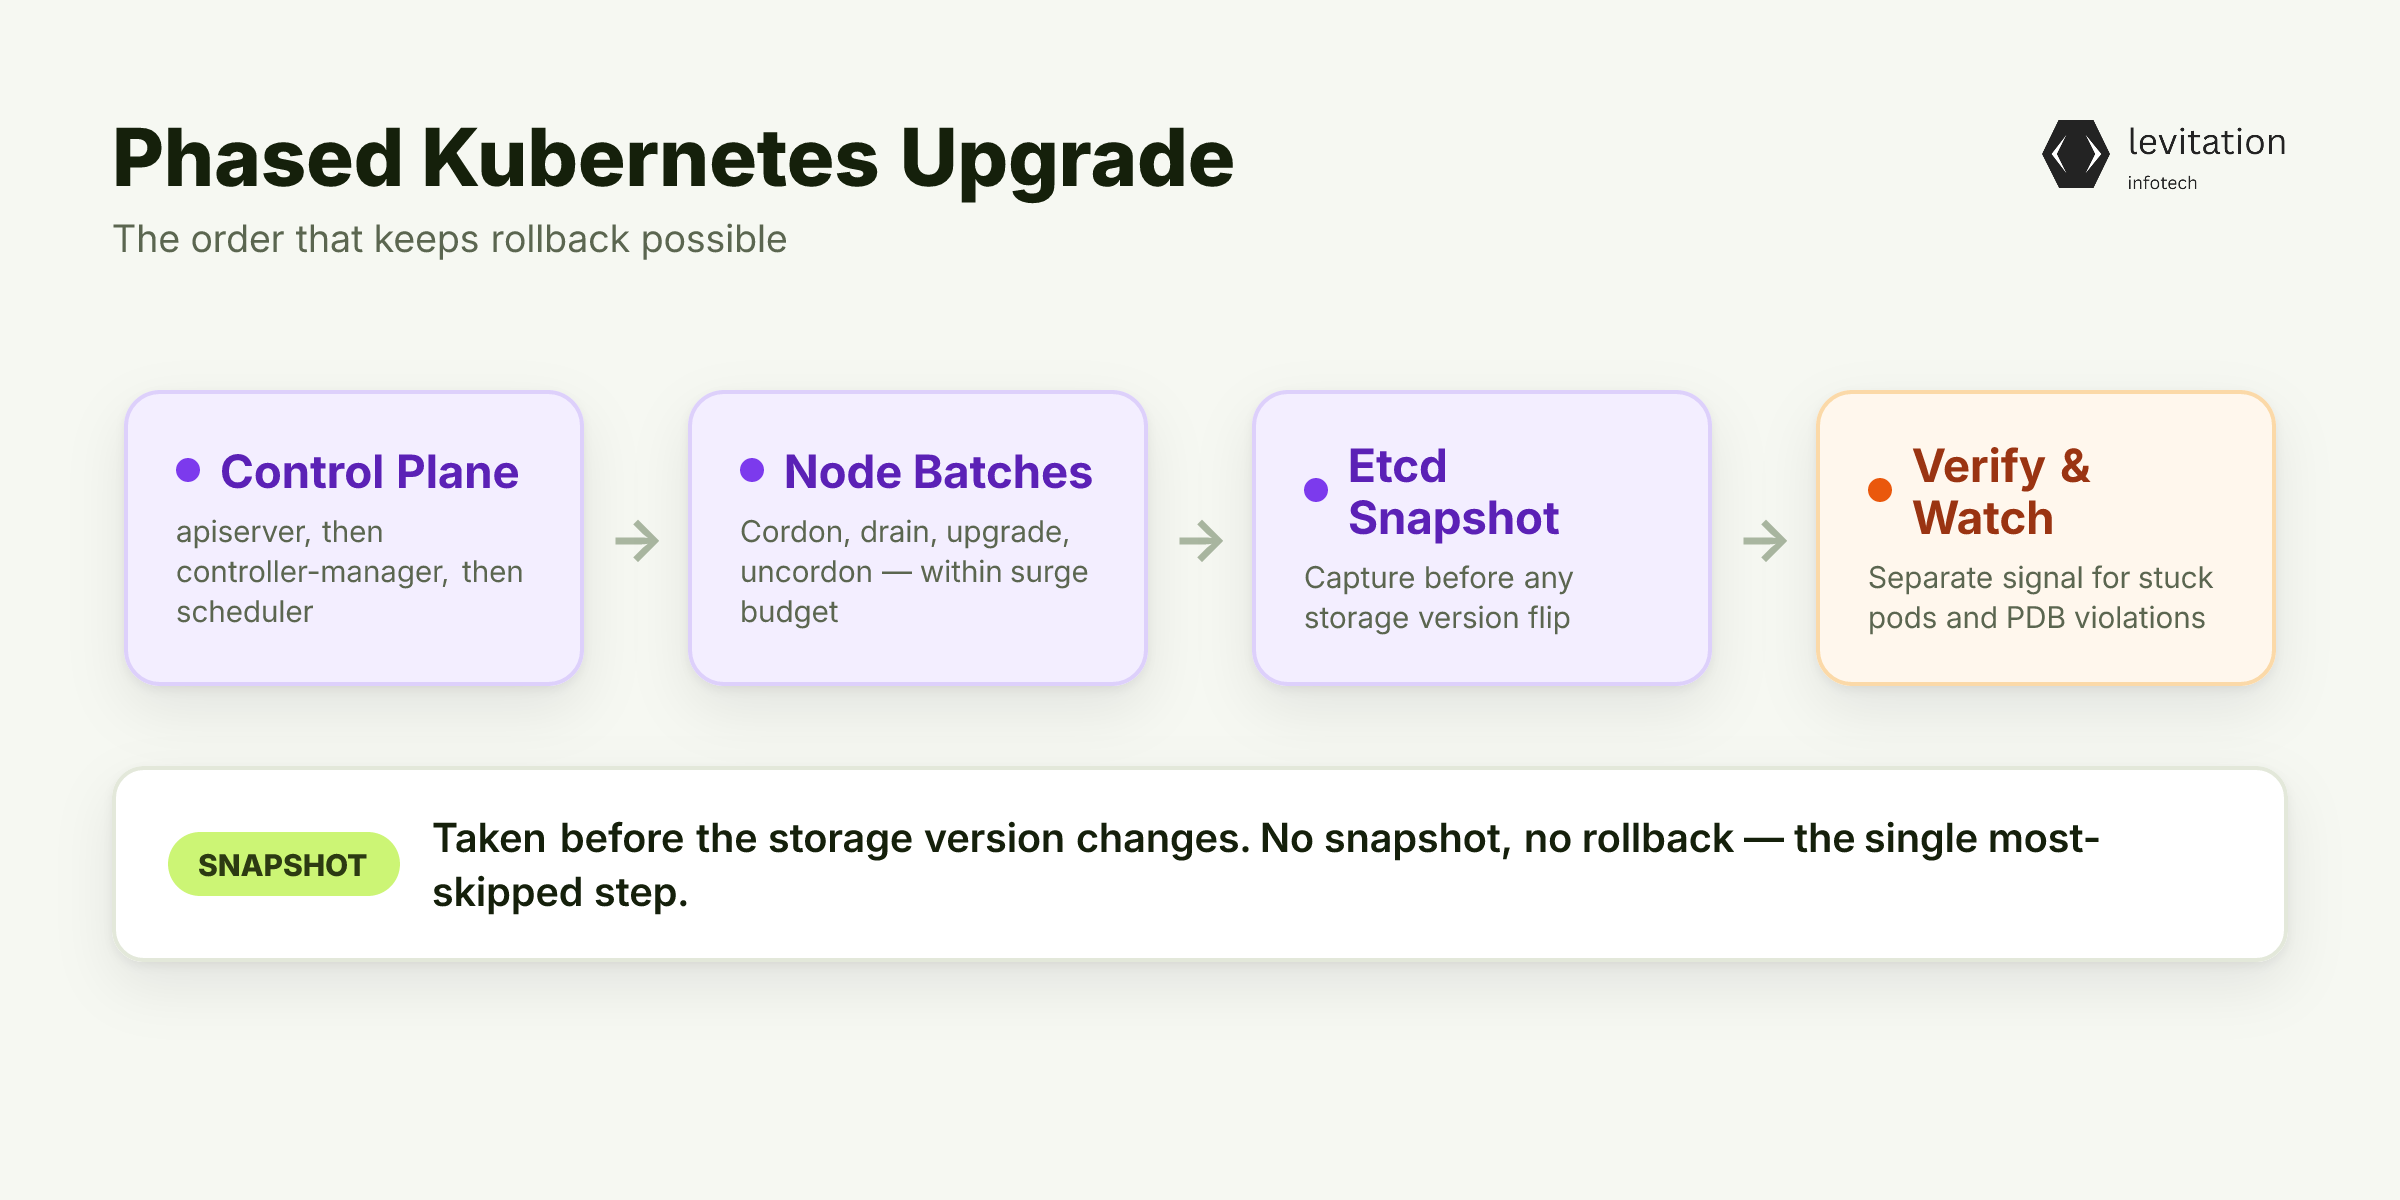Screen dimensions: 2400x1200
Task: Click the purple dot beside Etcd Snapshot
Action: pyautogui.click(x=1316, y=490)
